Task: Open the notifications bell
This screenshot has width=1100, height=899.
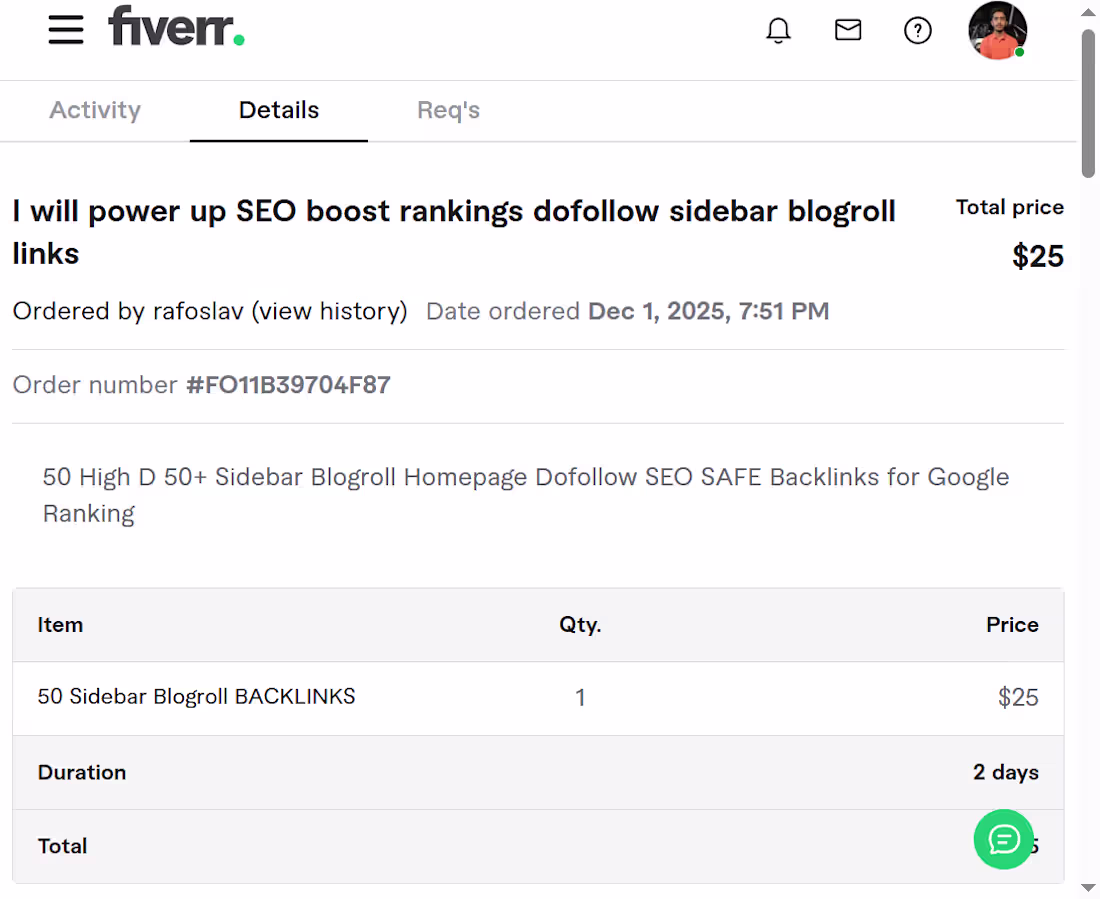Action: coord(778,30)
